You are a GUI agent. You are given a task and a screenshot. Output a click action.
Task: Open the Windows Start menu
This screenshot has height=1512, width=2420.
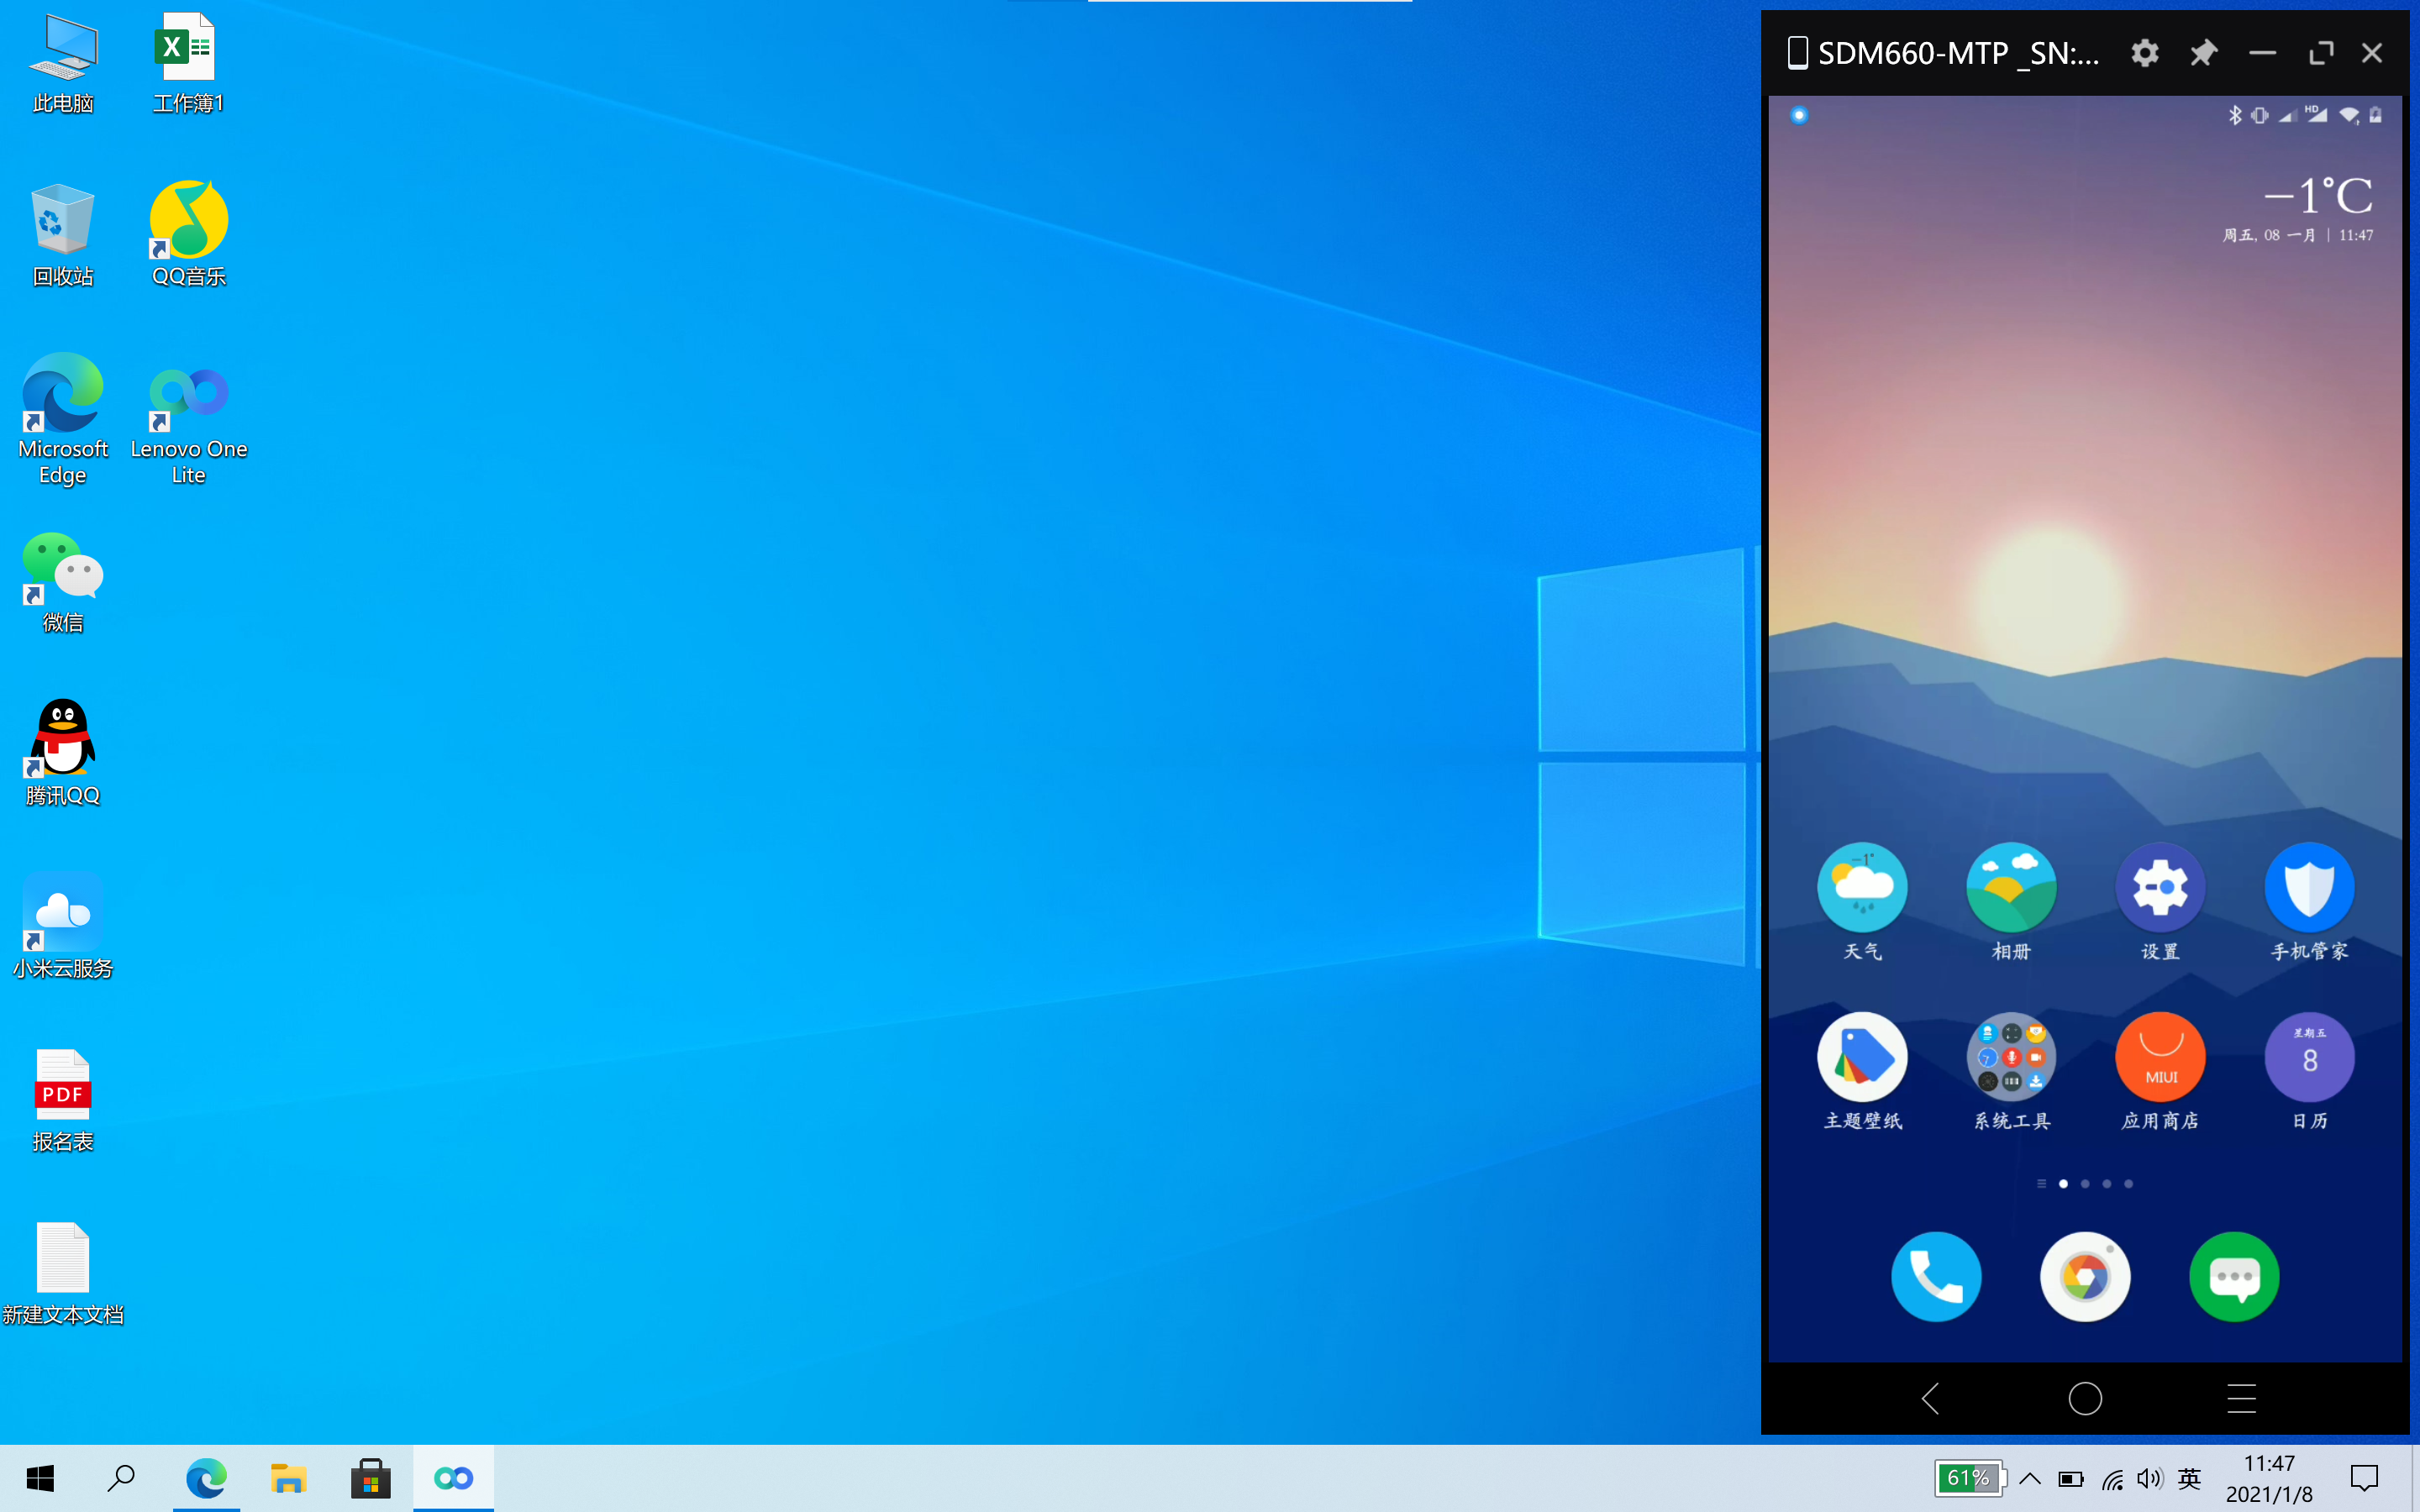coord(40,1478)
